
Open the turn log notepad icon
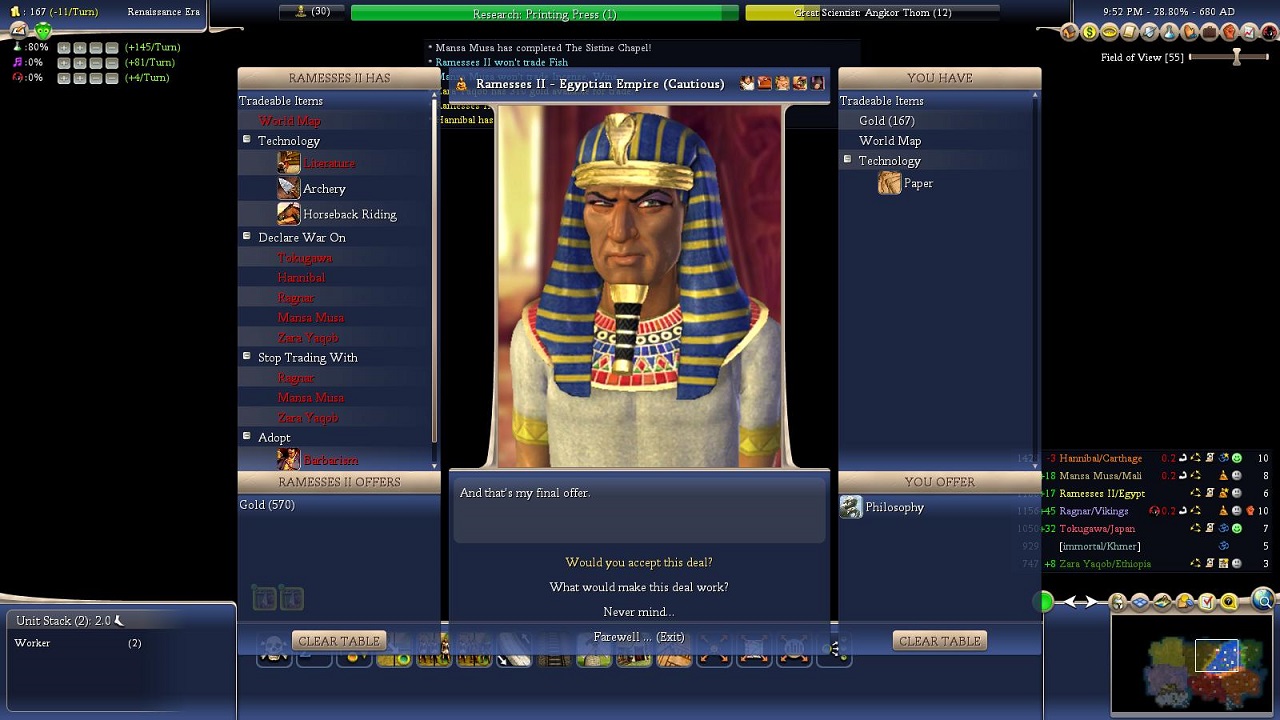(x=19, y=30)
